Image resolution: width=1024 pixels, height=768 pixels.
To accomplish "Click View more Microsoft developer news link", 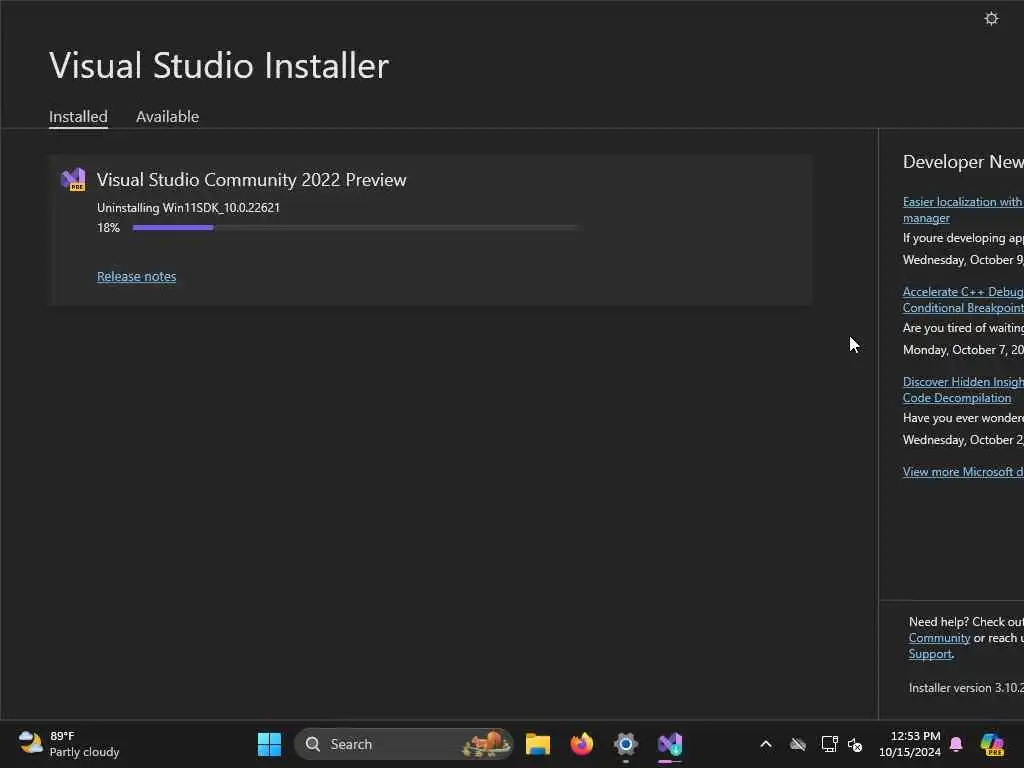I will (963, 472).
